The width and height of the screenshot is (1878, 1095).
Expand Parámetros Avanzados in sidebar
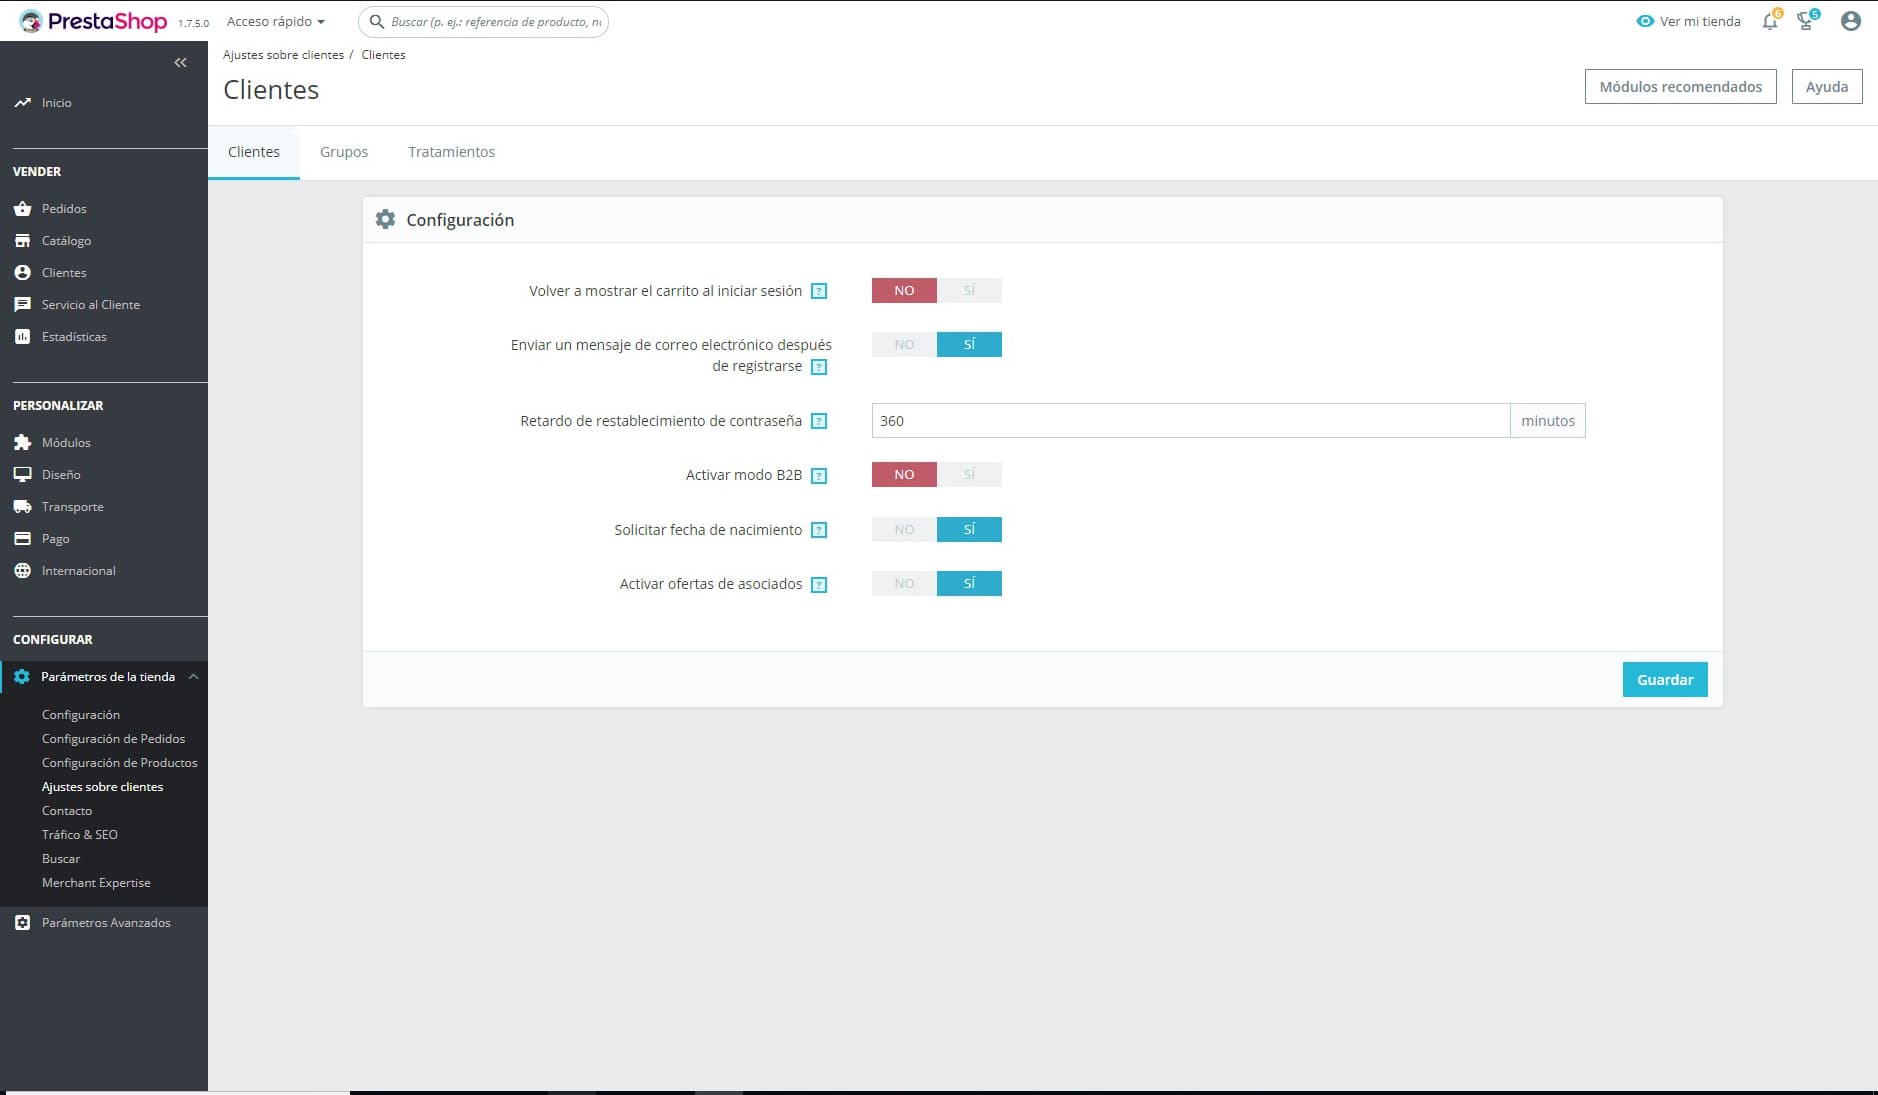(105, 923)
